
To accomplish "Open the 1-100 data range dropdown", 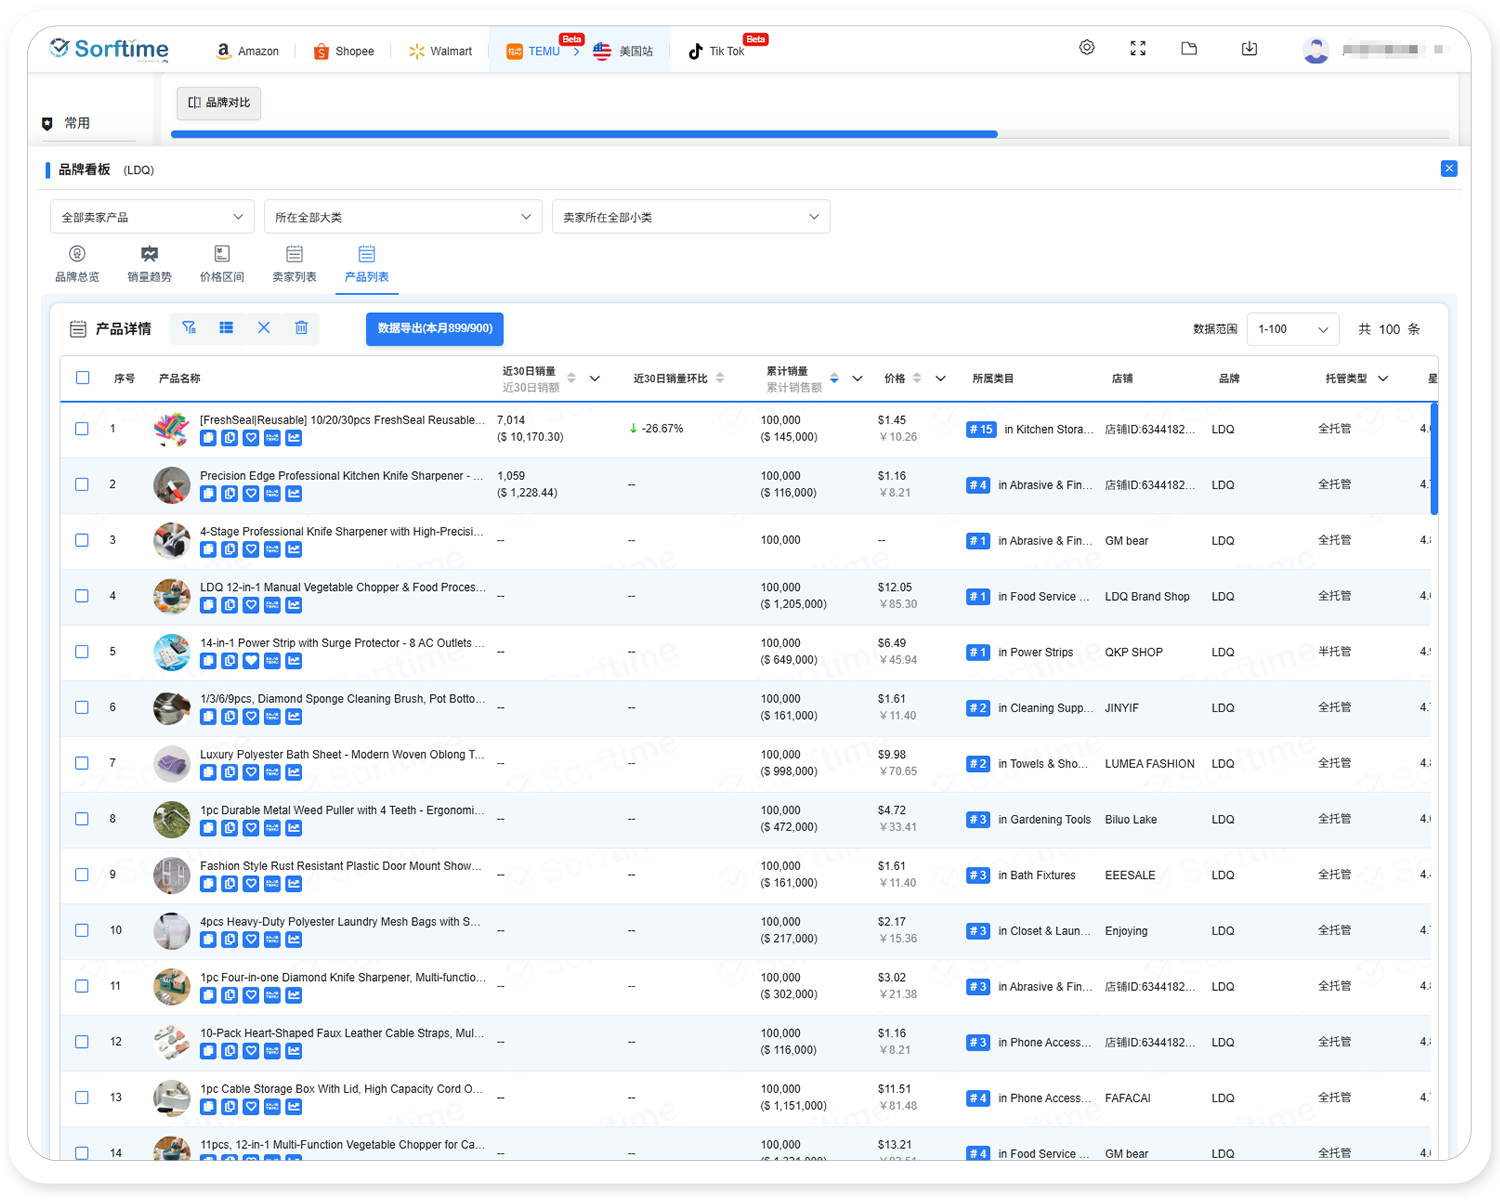I will 1292,329.
